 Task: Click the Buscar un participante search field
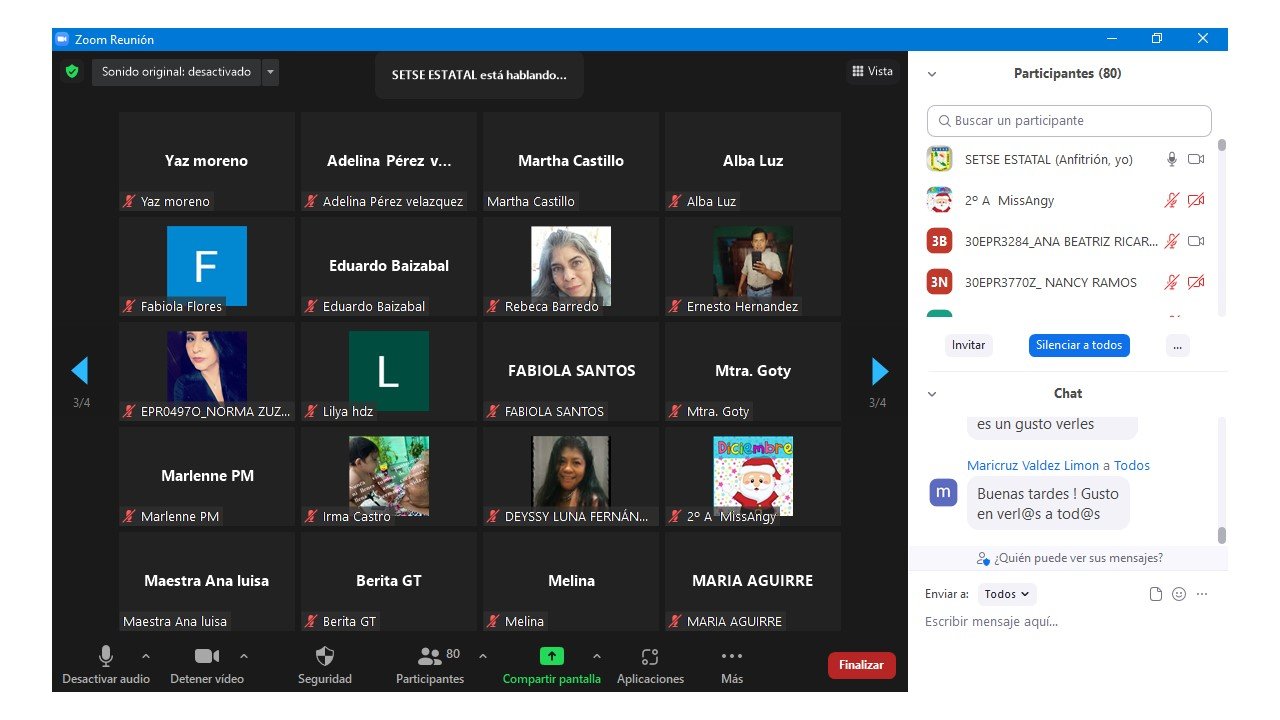(x=1069, y=121)
